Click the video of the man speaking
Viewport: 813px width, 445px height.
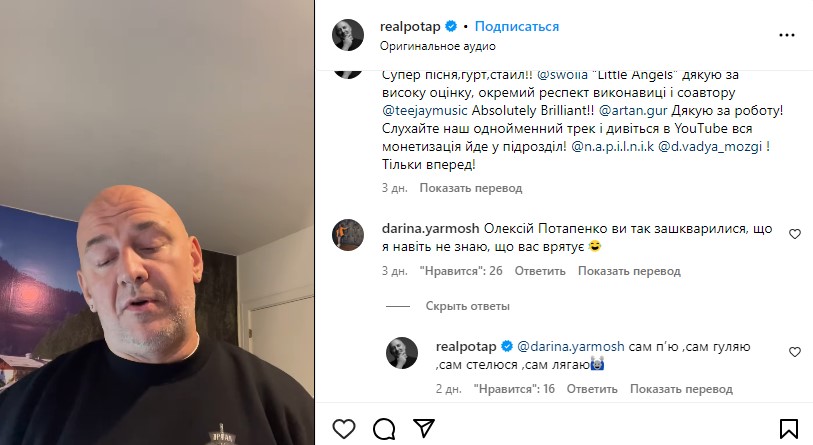(157, 222)
